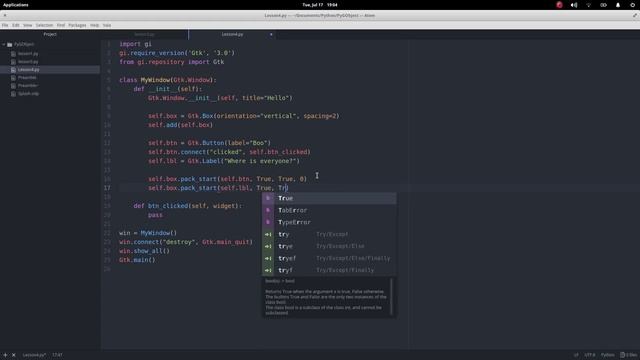Open the Find menu

pos(61,25)
